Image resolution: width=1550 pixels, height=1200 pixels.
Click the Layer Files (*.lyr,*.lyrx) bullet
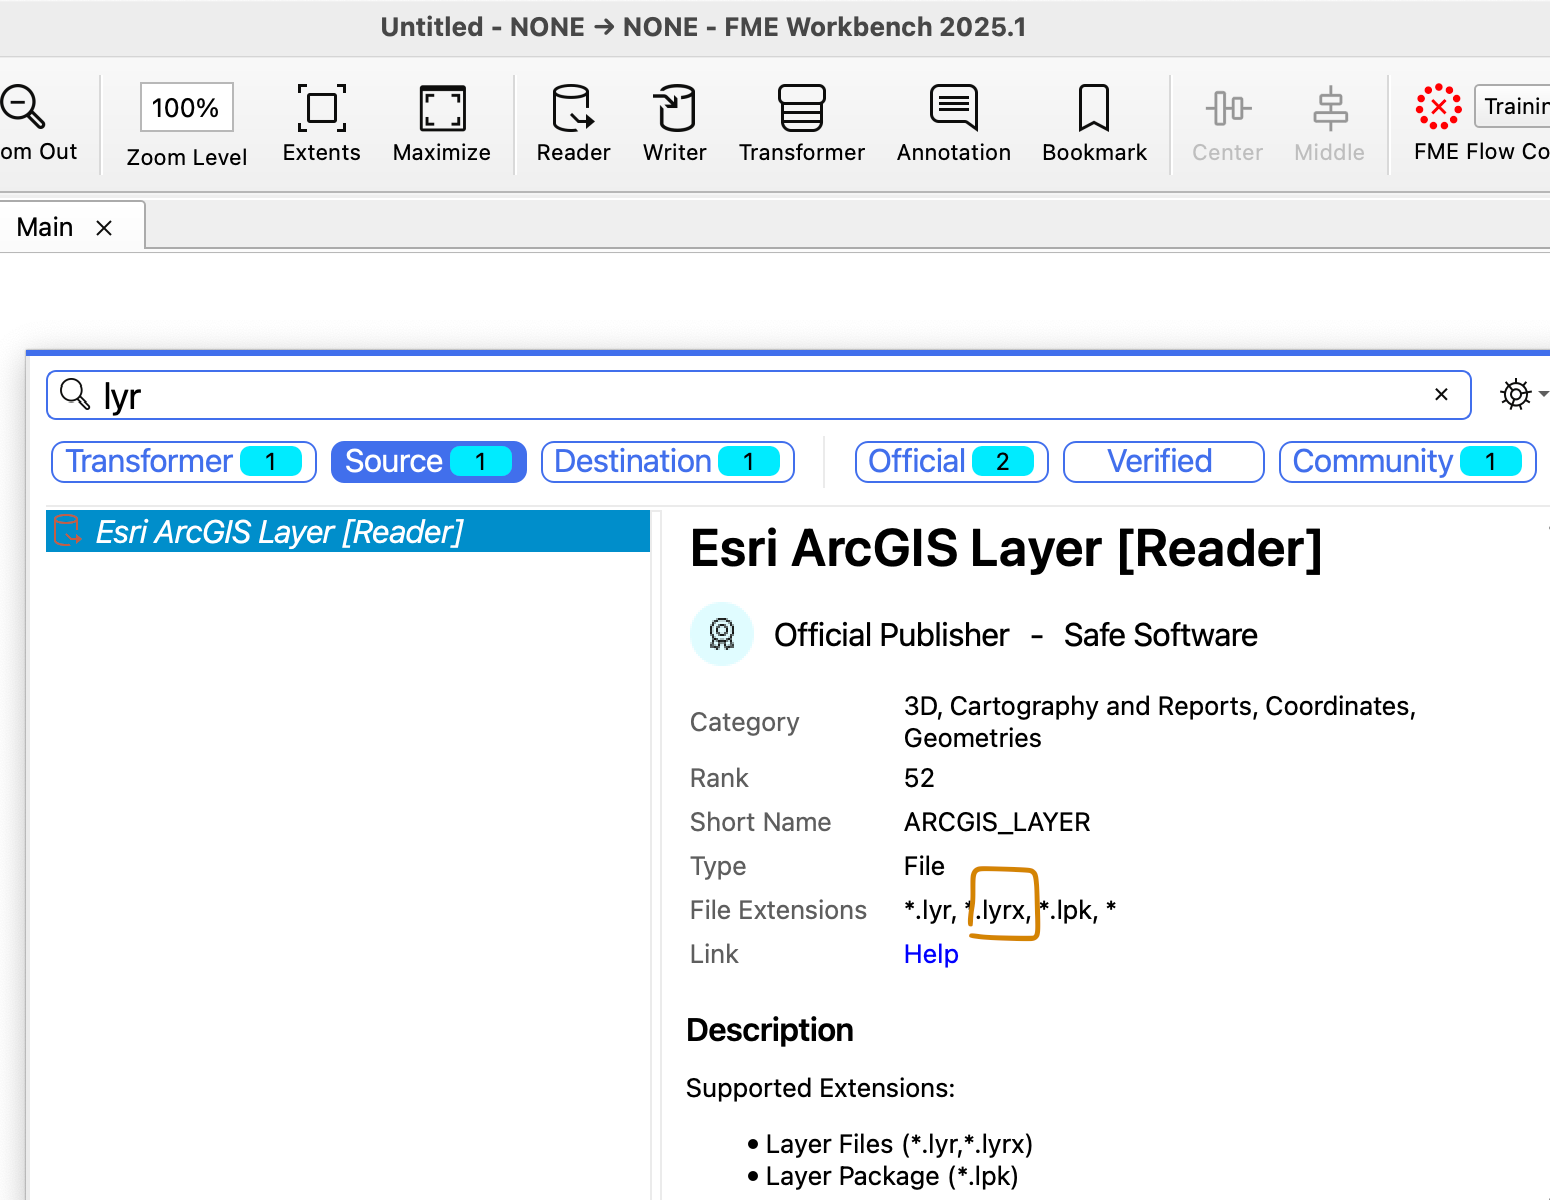click(x=899, y=1144)
